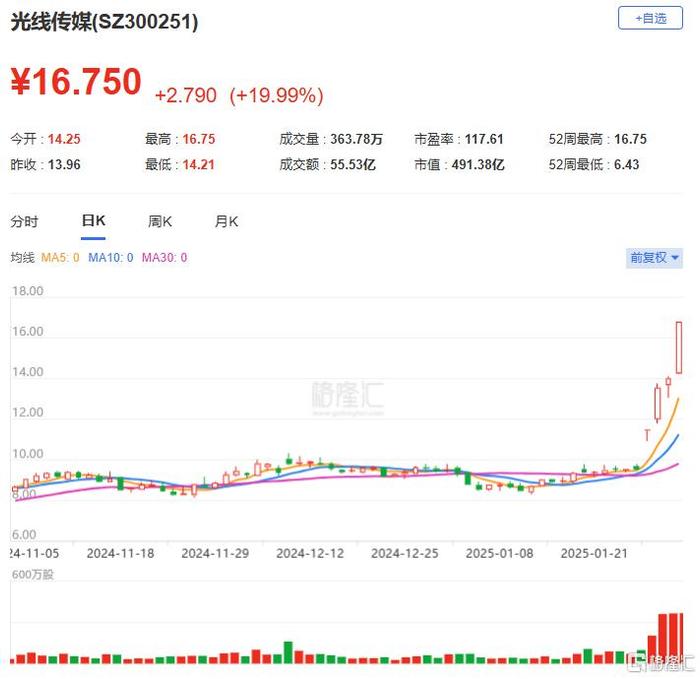
Task: Click the x-axis date label 2024-11-18
Action: tap(121, 554)
